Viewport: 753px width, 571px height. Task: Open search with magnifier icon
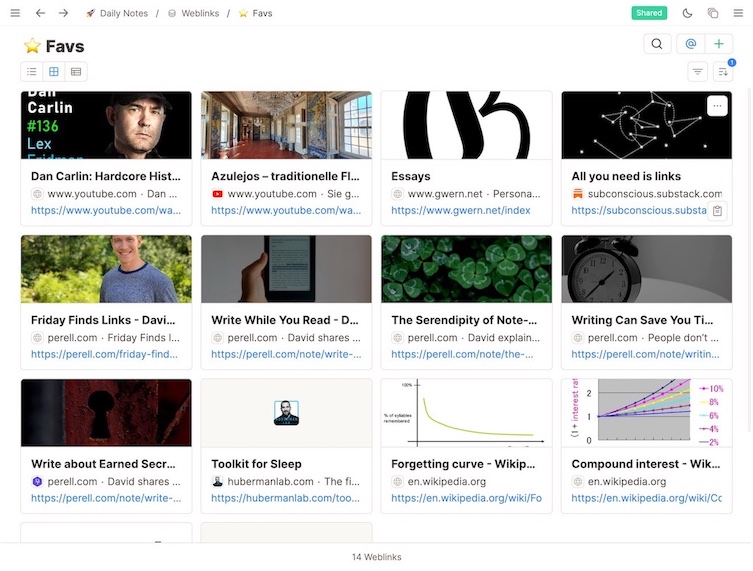coord(657,44)
